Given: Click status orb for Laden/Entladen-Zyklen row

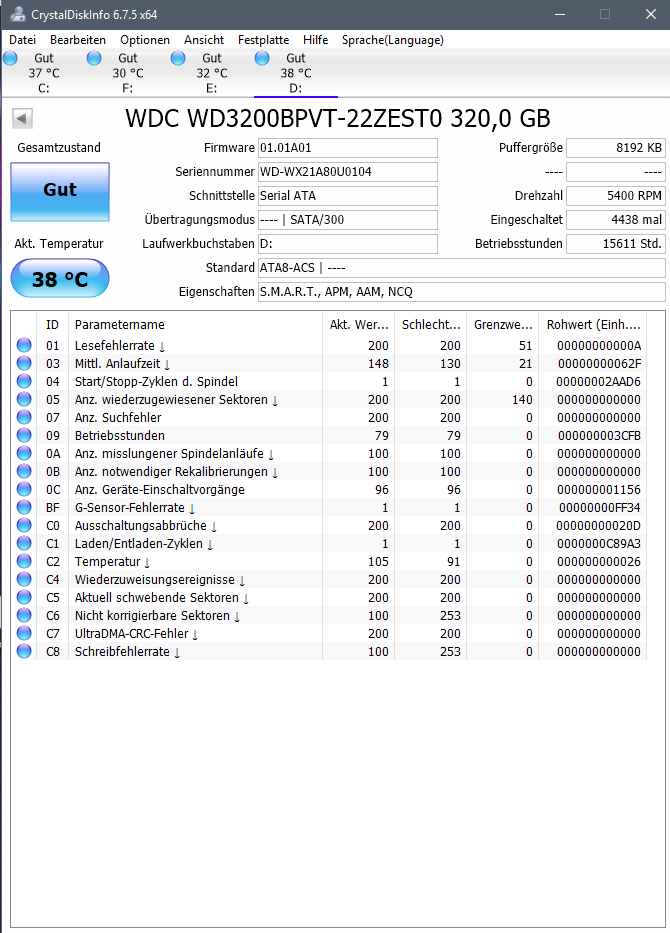Looking at the screenshot, I should (24, 543).
